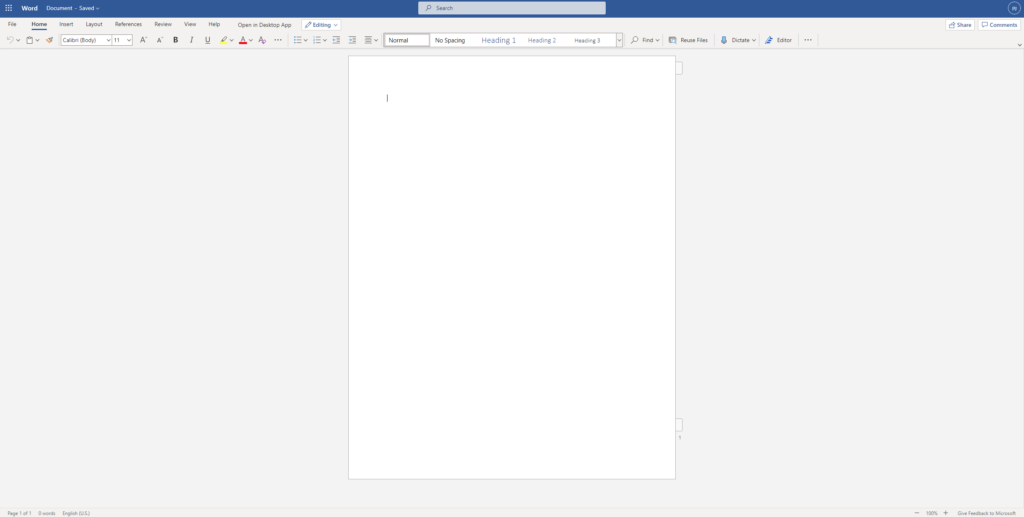Apply the Normal style
This screenshot has width=1024, height=517.
(407, 40)
